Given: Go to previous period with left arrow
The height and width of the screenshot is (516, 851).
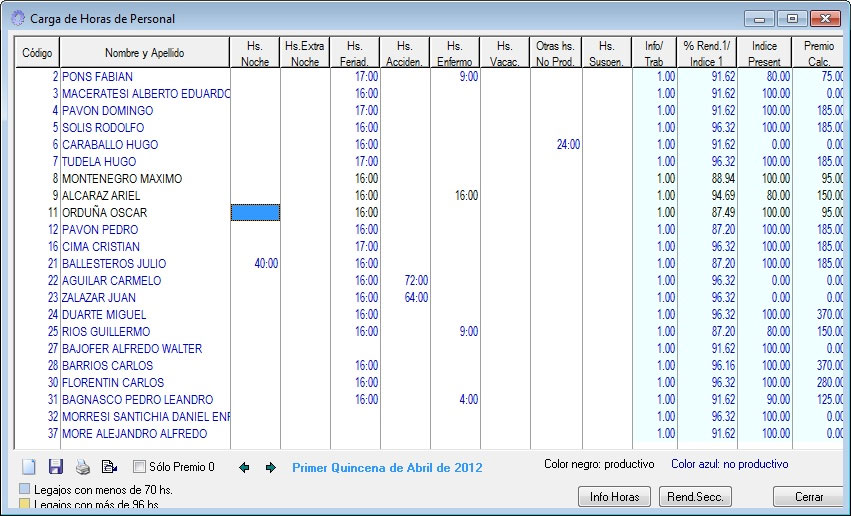Looking at the screenshot, I should (245, 467).
